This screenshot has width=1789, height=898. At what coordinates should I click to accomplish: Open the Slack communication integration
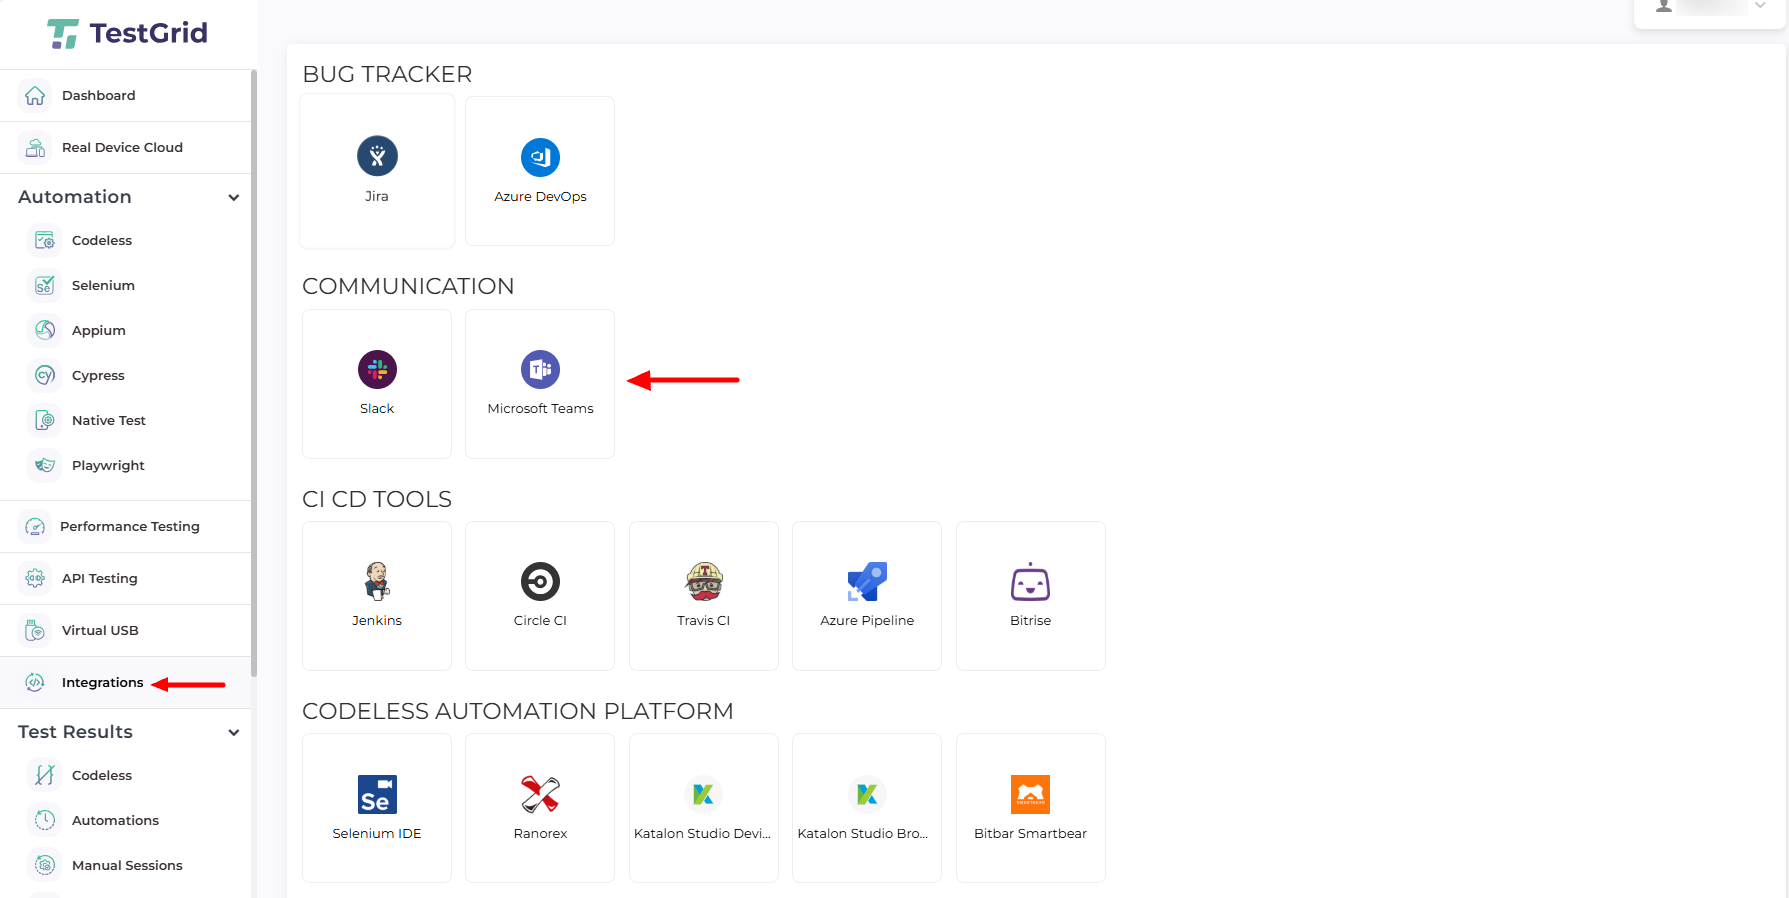pyautogui.click(x=377, y=370)
